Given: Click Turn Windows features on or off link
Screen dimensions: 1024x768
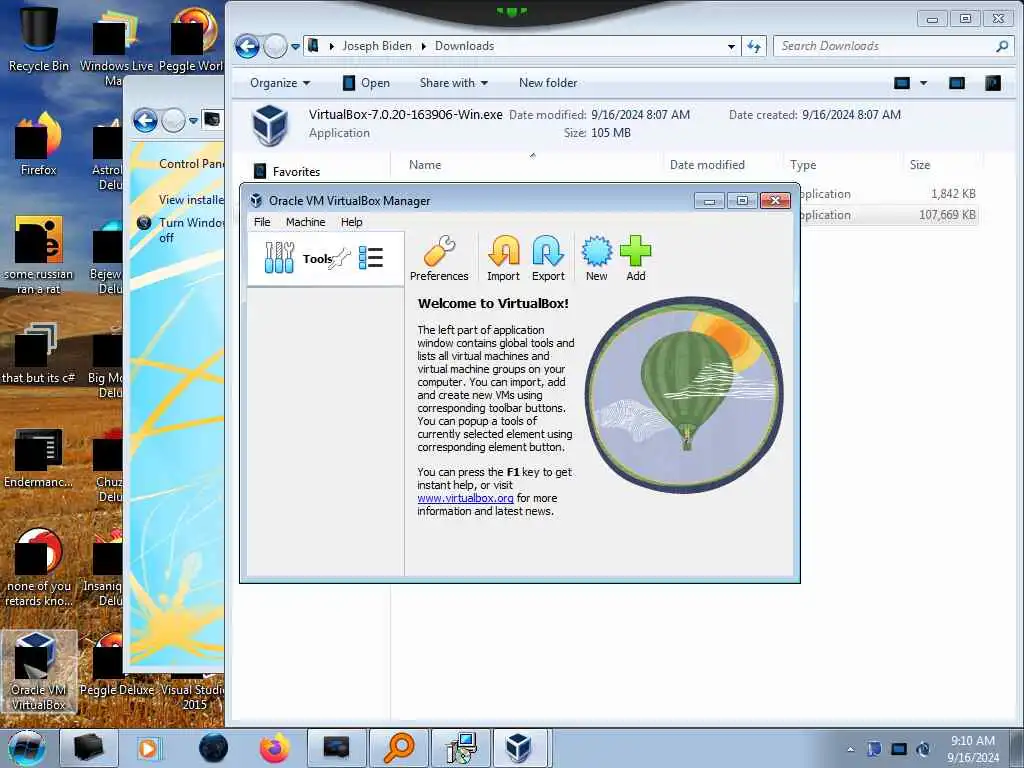Looking at the screenshot, I should tap(191, 230).
